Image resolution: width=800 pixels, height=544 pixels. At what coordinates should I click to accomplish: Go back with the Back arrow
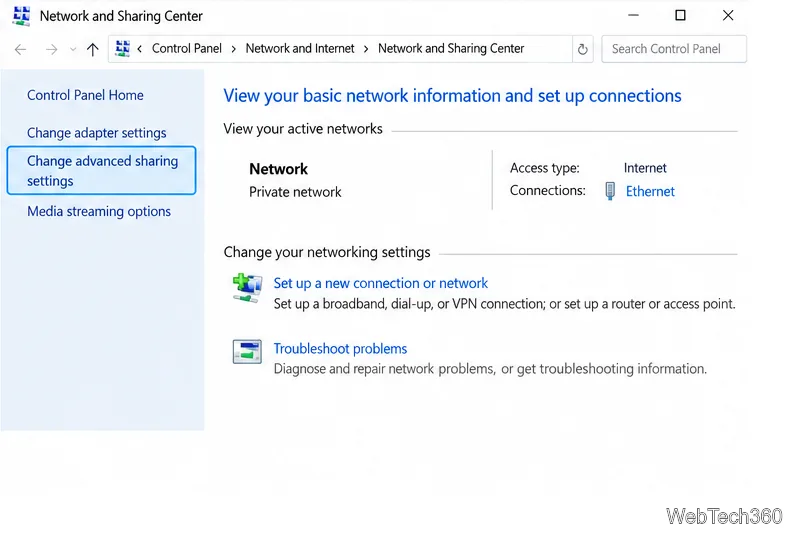click(20, 50)
